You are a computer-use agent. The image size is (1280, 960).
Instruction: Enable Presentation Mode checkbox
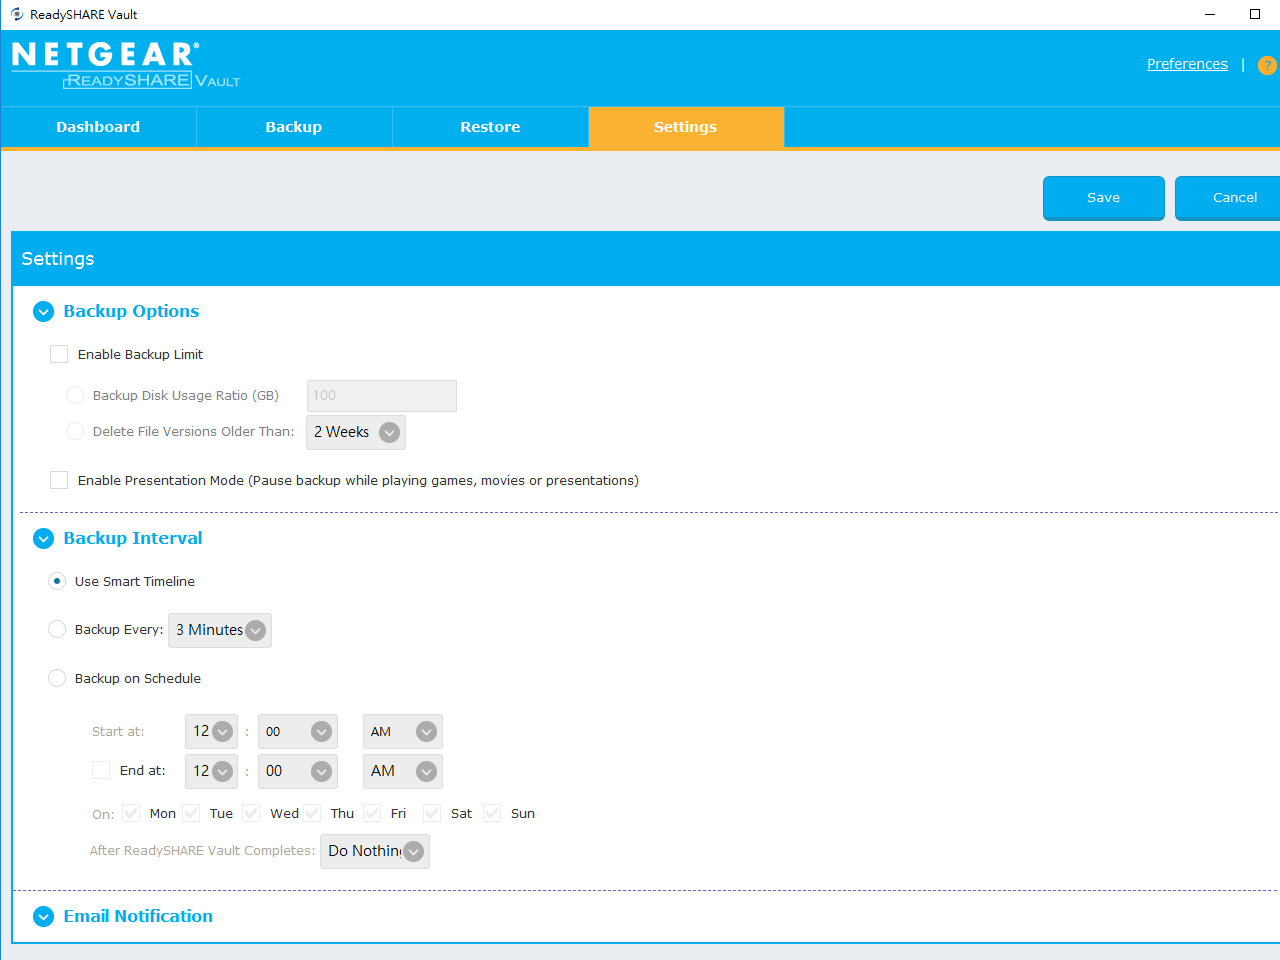(x=59, y=480)
